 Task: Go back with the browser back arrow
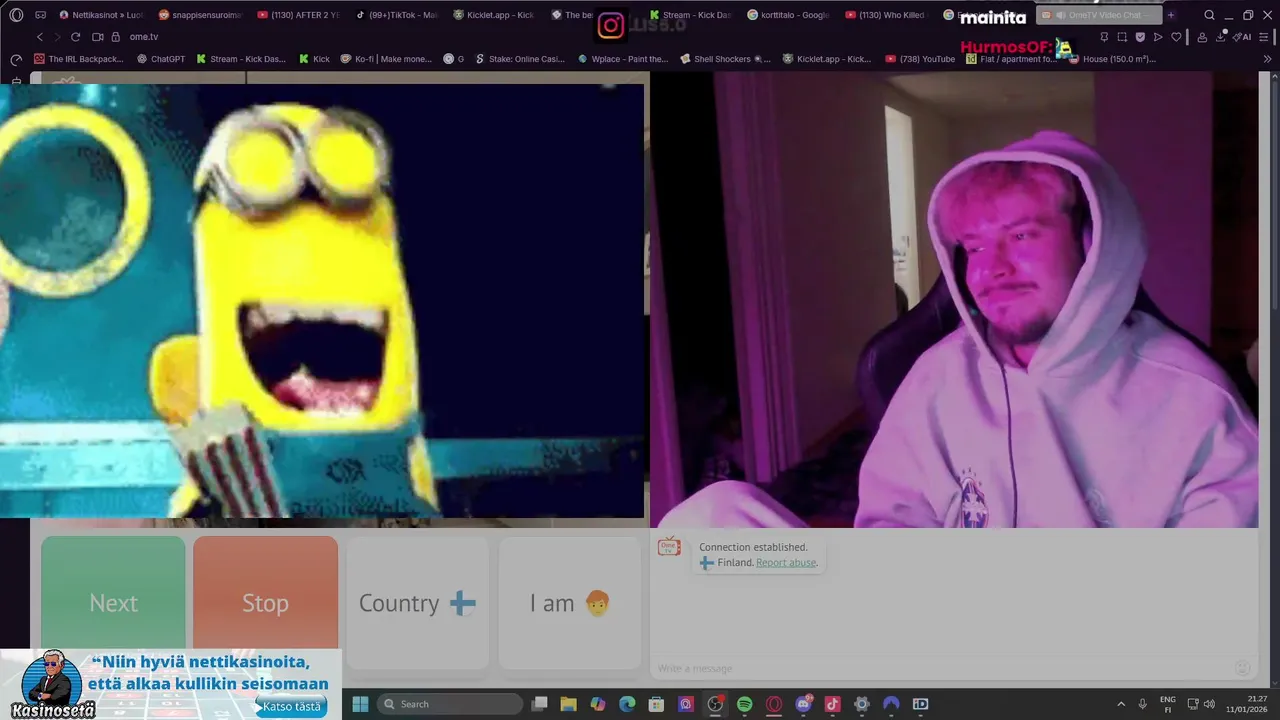(40, 37)
